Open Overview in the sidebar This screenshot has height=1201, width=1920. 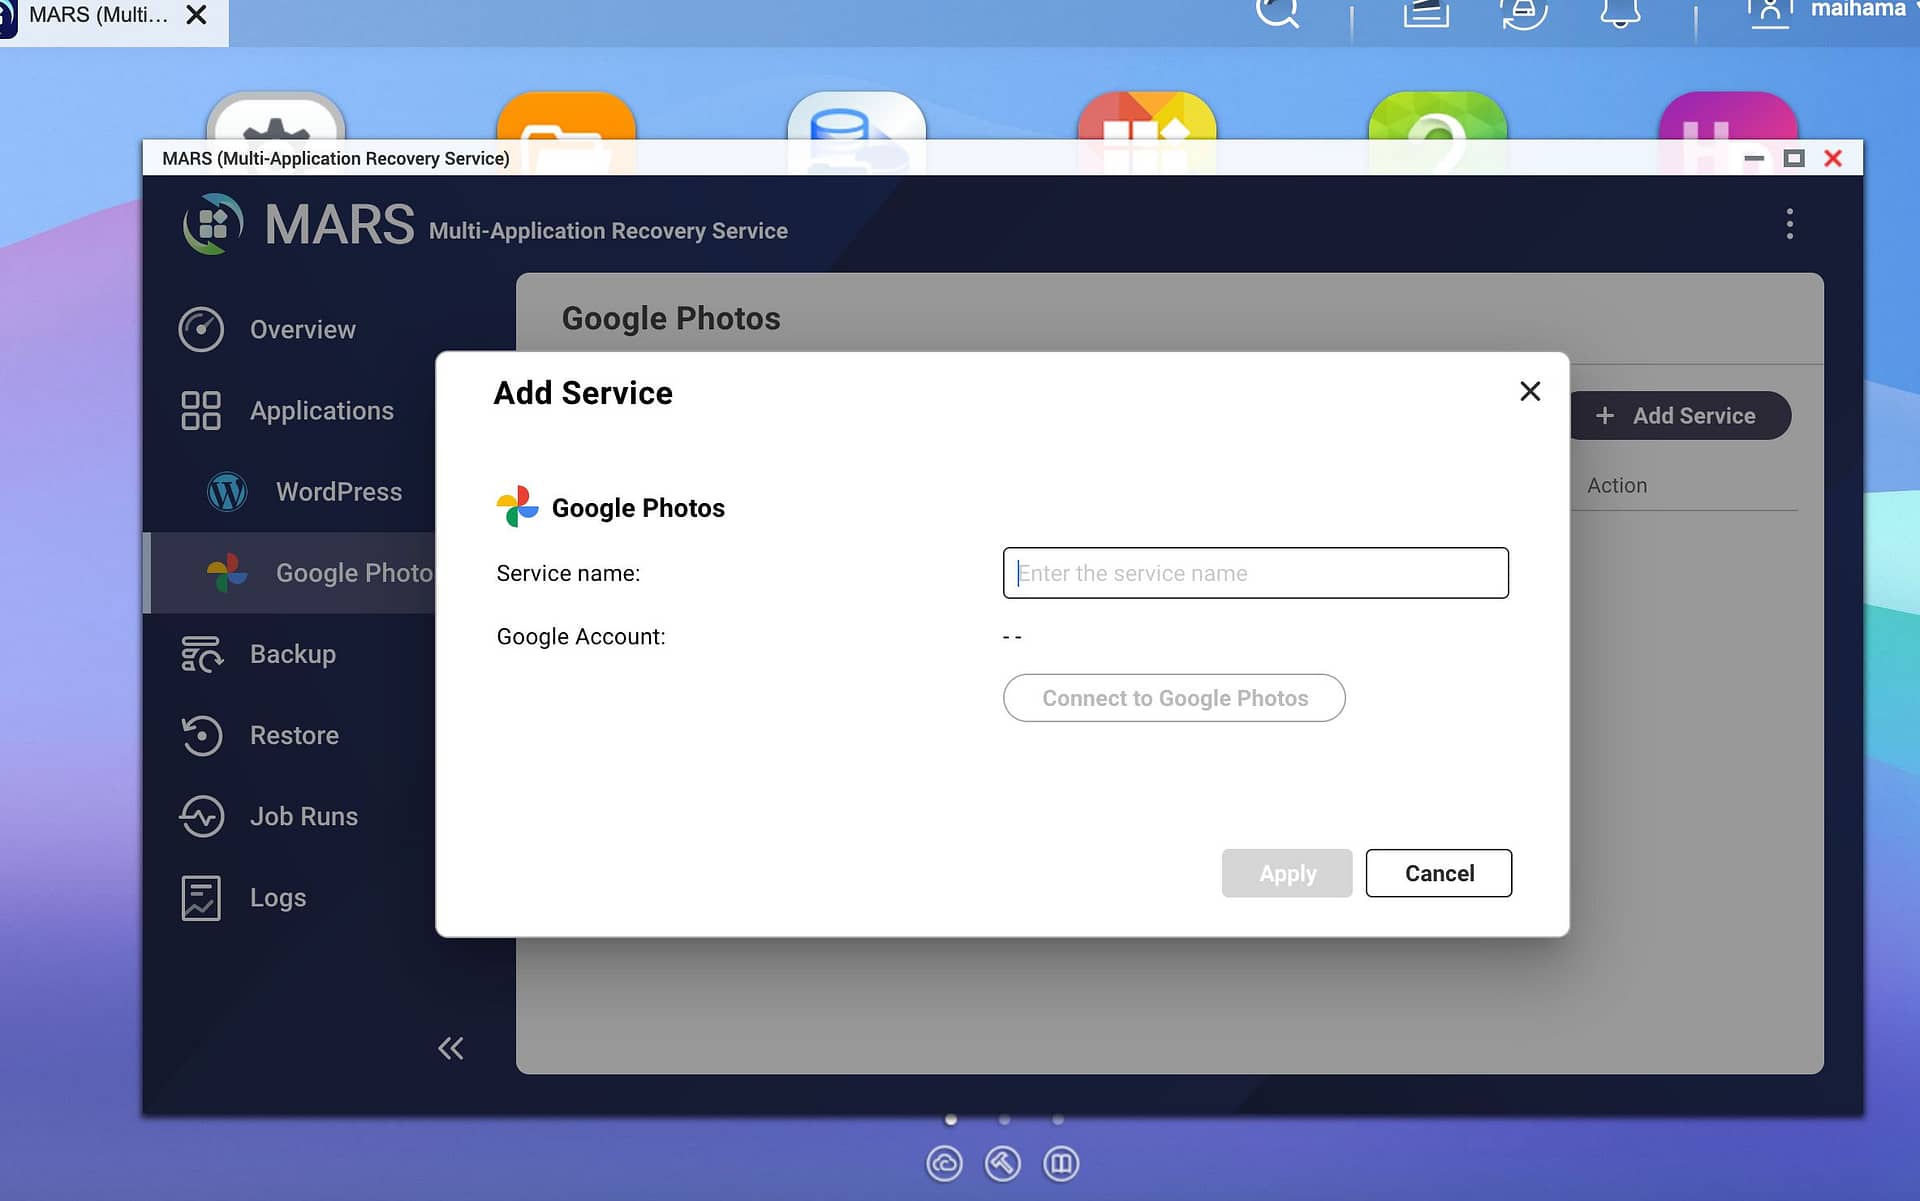pos(302,329)
